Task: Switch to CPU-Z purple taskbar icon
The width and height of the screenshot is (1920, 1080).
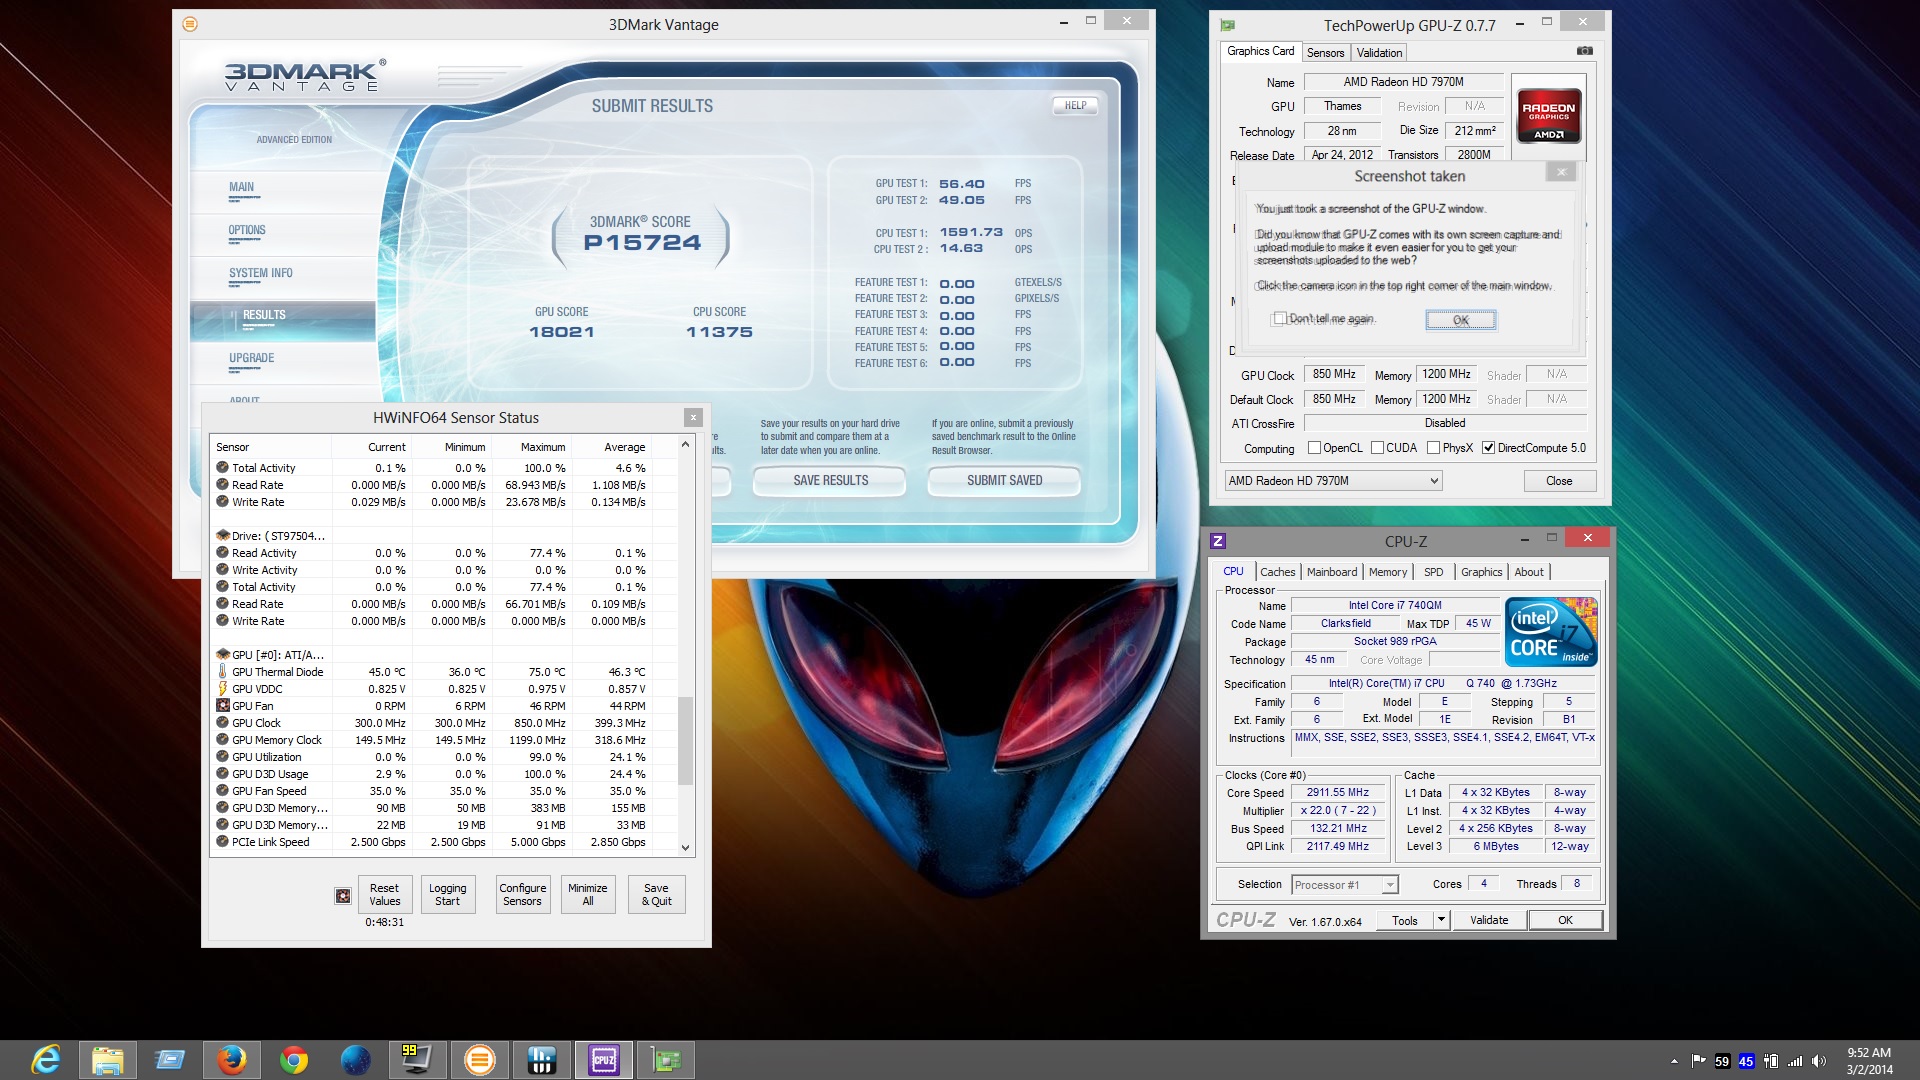Action: click(604, 1060)
